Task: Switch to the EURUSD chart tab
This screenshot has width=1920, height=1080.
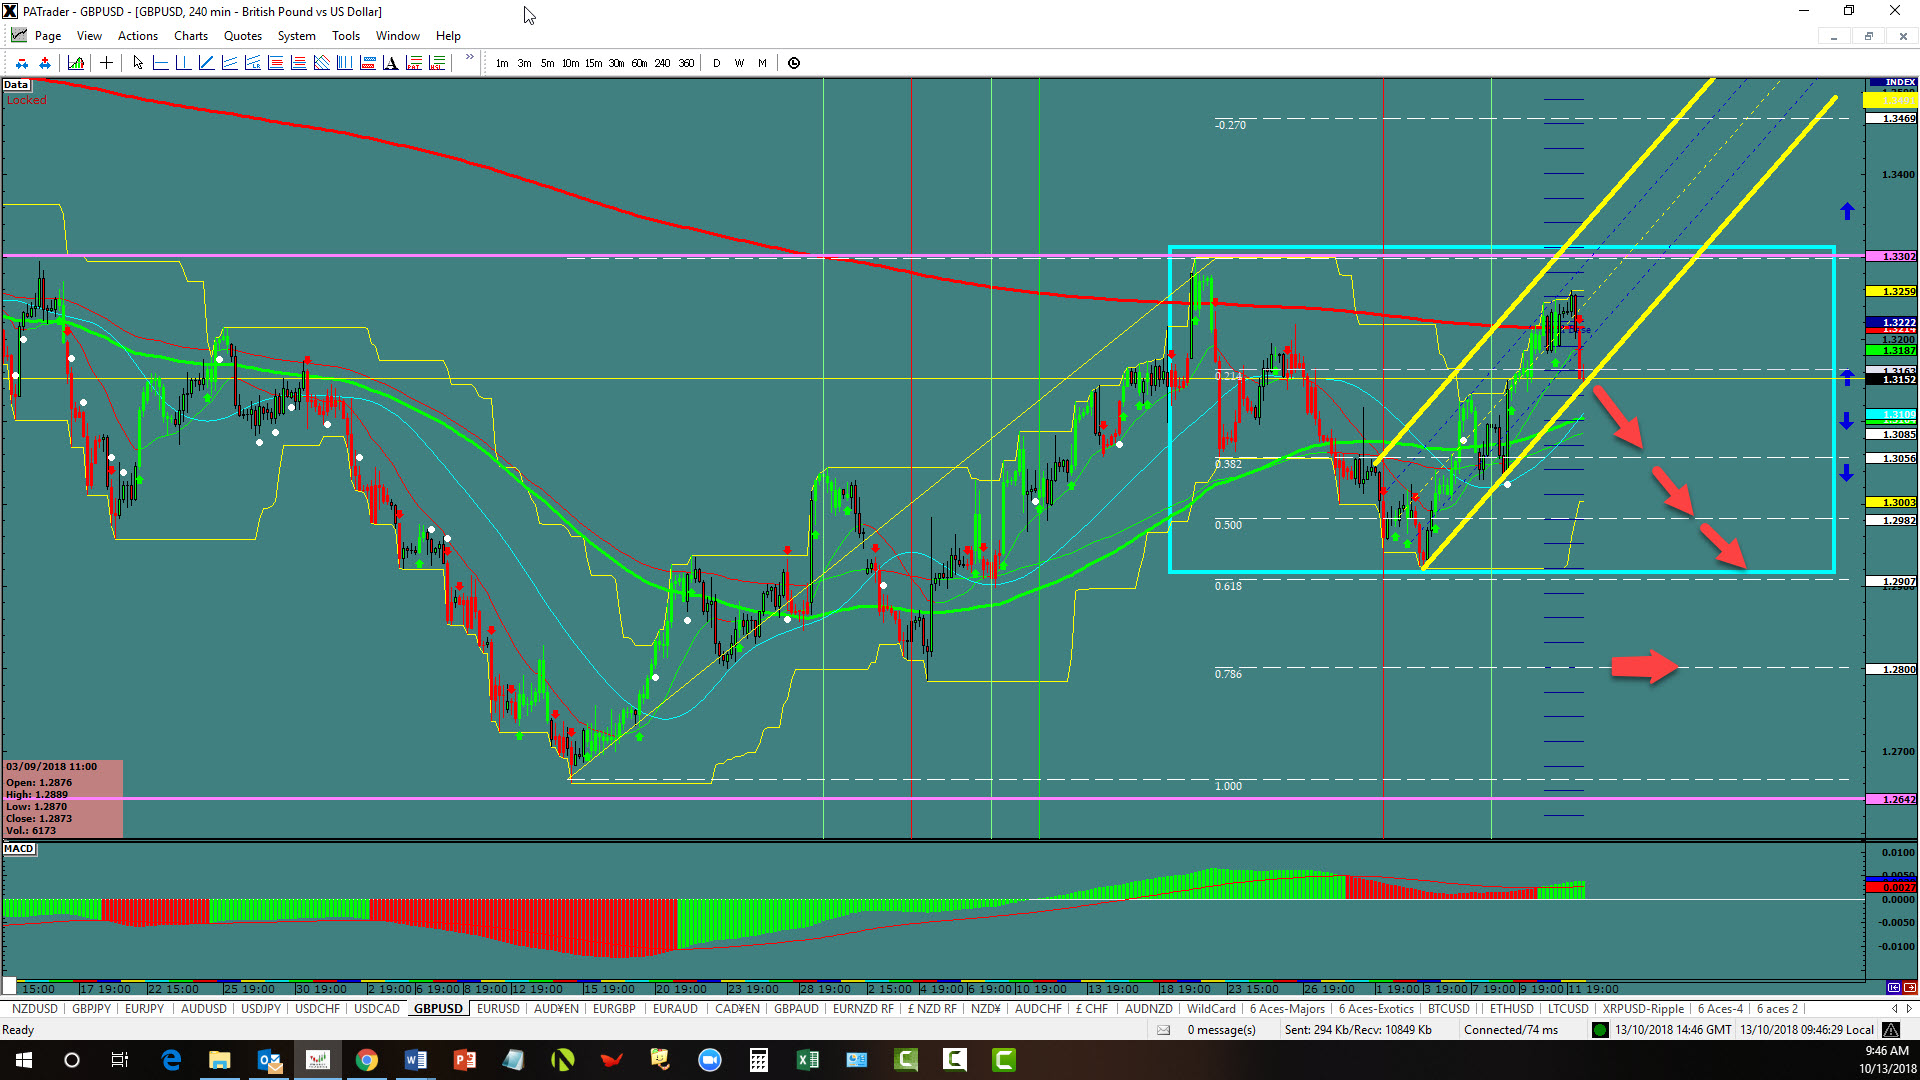Action: click(498, 1008)
